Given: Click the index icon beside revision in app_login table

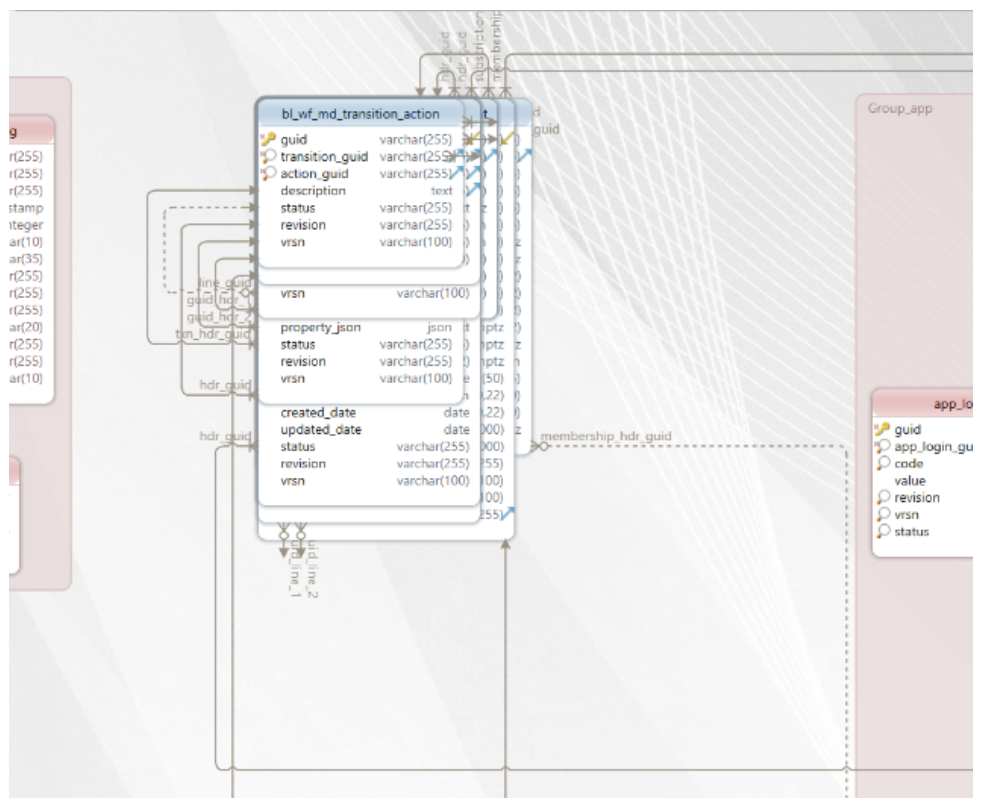Looking at the screenshot, I should pyautogui.click(x=882, y=498).
